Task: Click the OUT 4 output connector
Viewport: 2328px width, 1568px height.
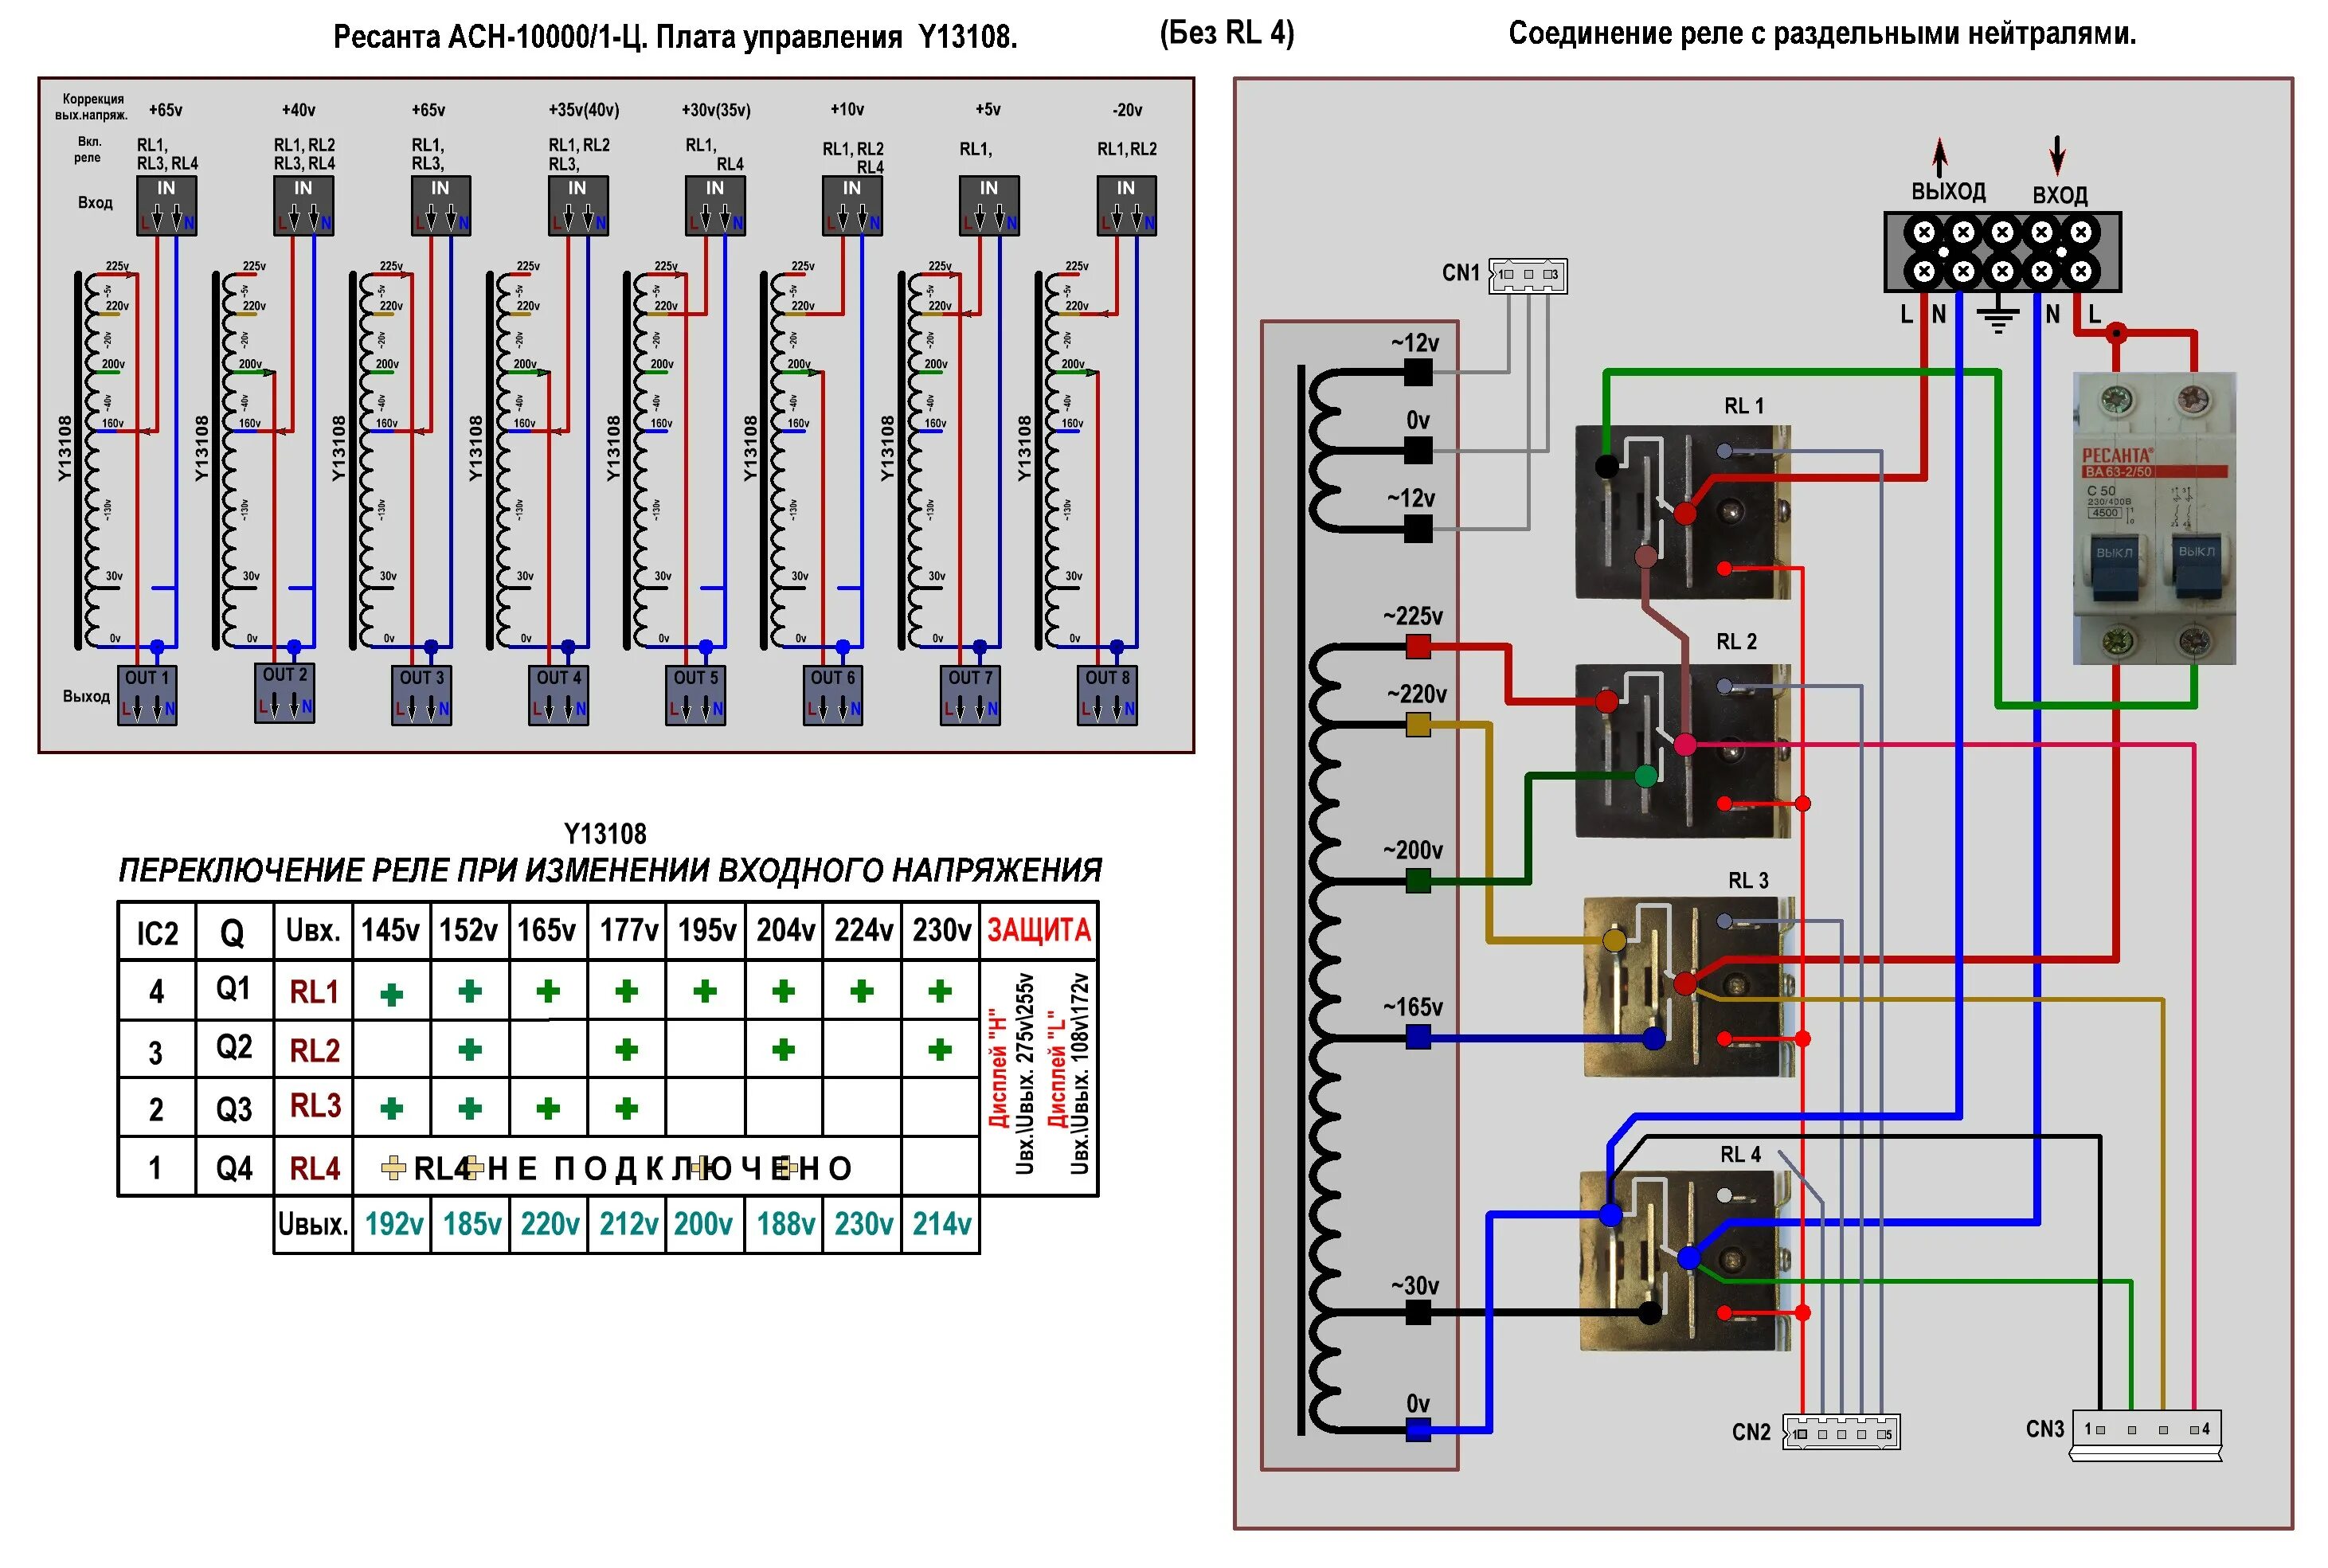Action: point(558,695)
